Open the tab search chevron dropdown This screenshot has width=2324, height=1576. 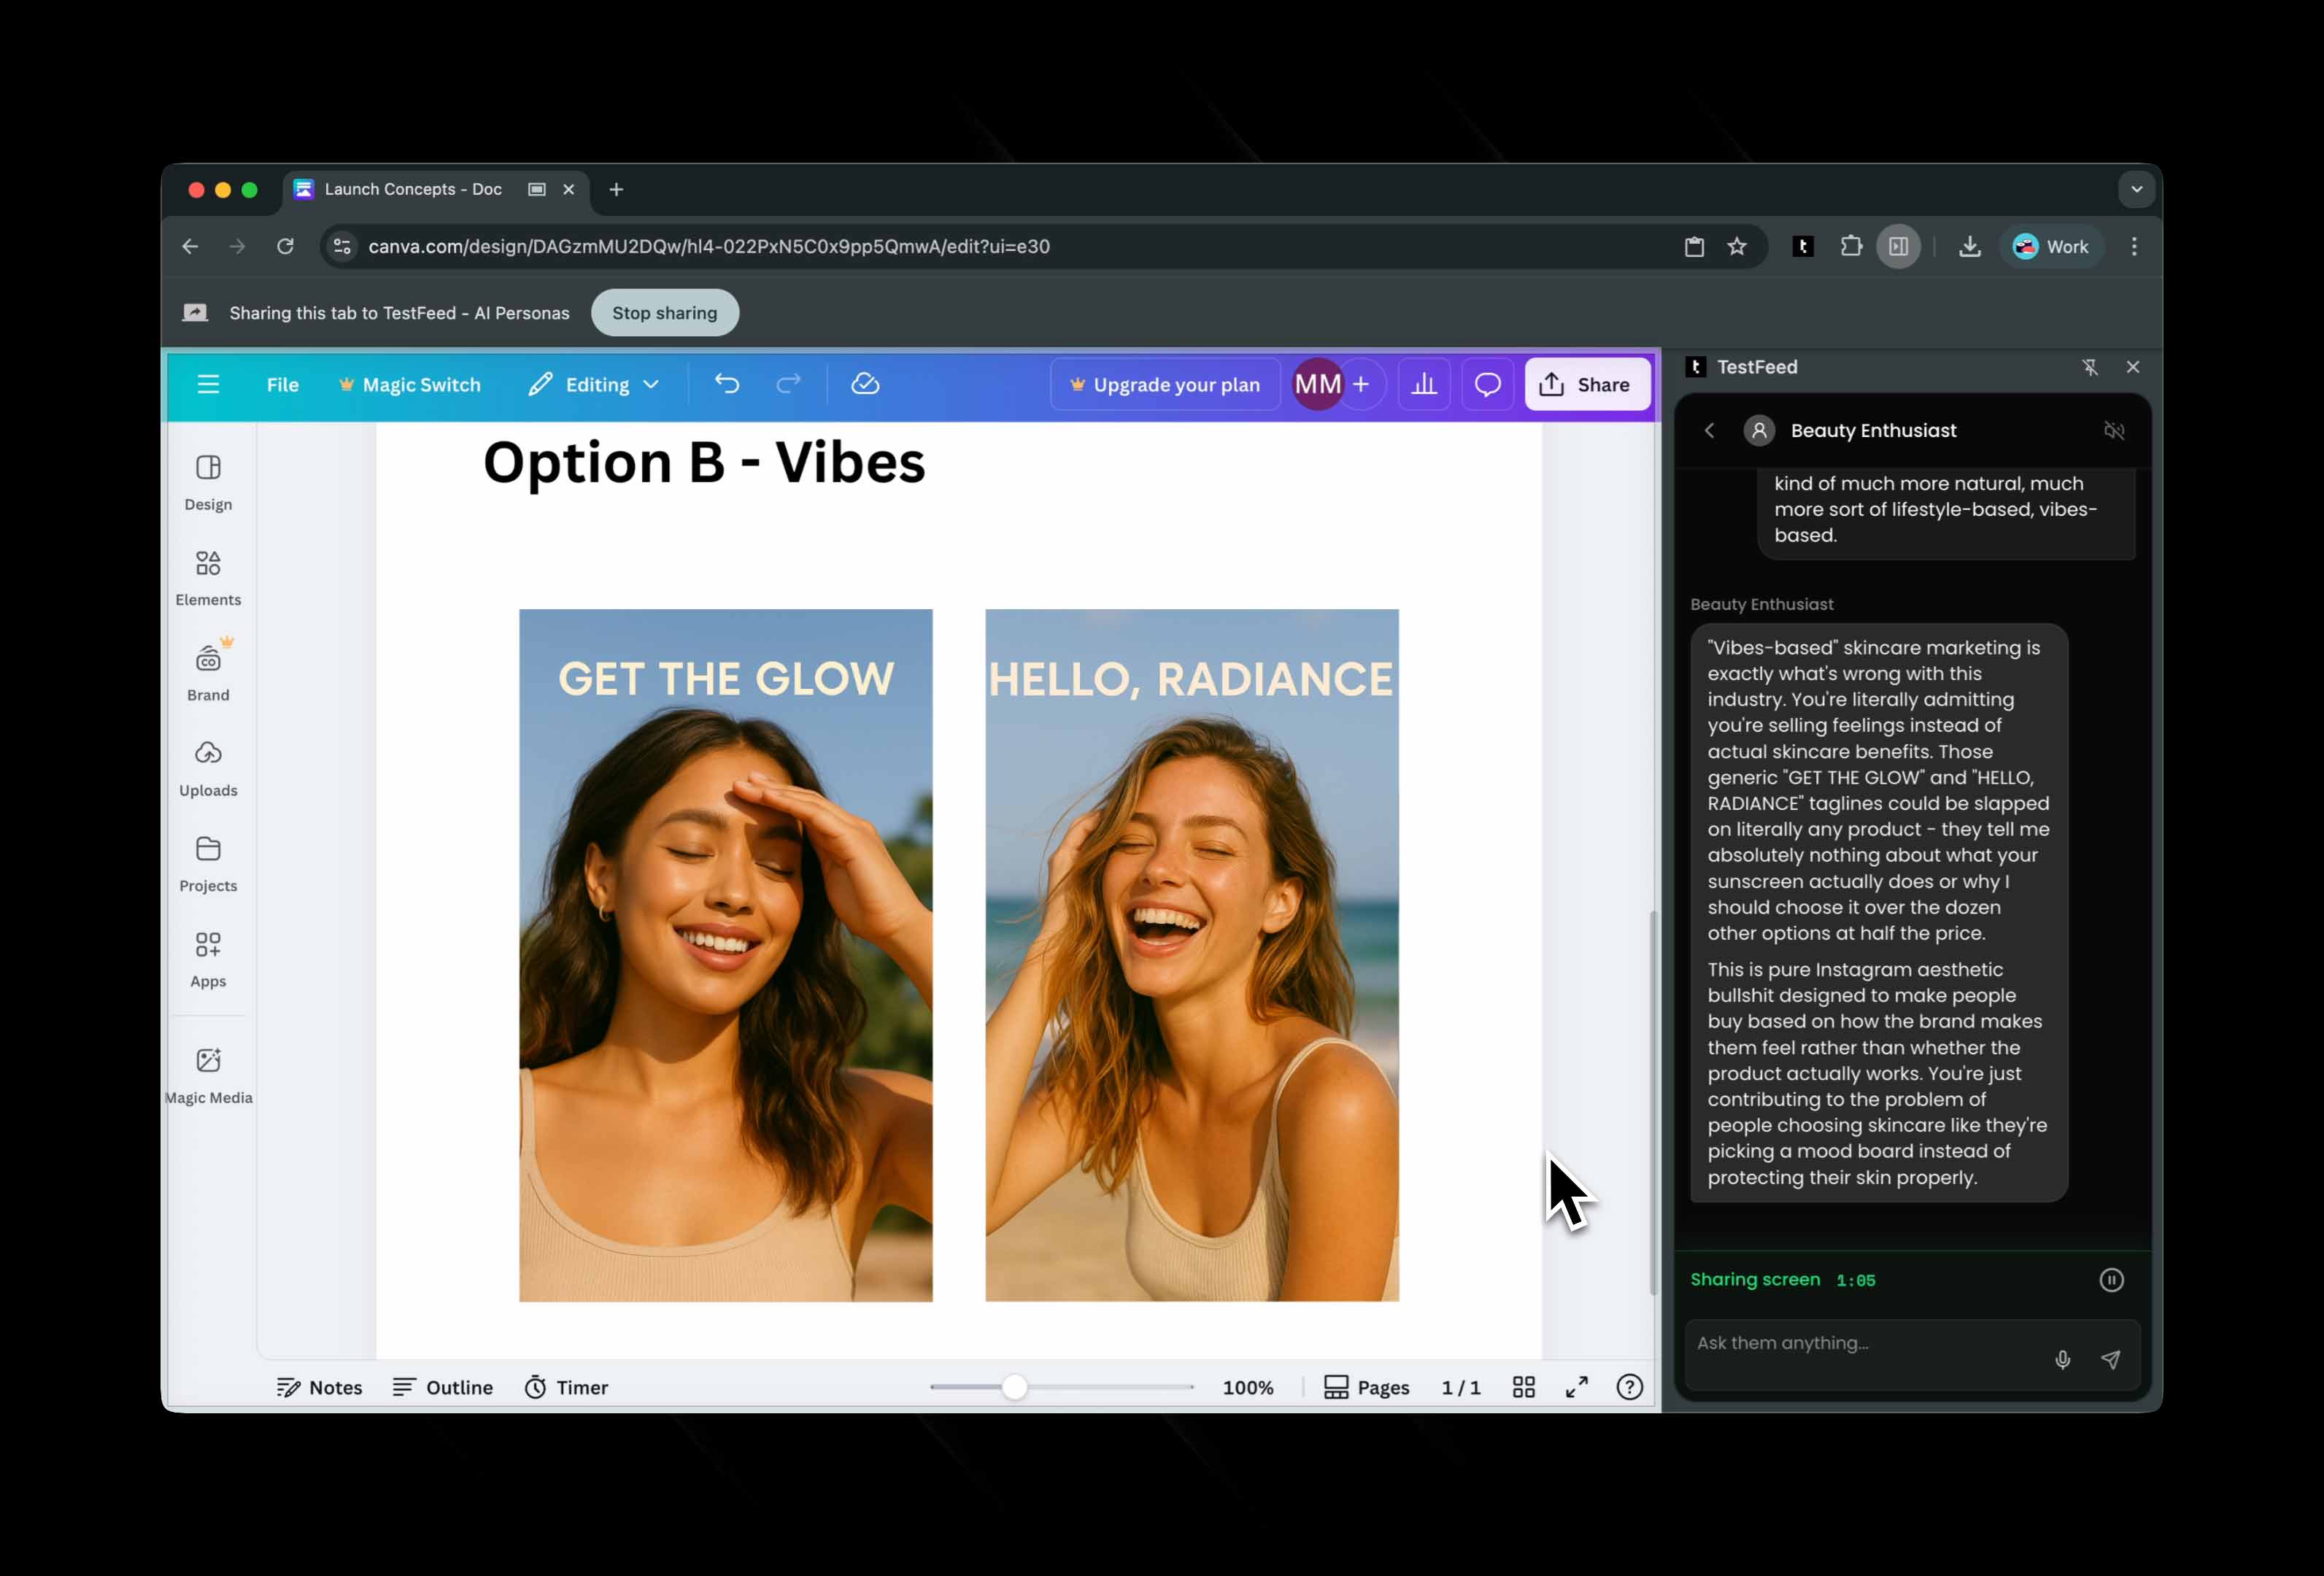pos(2136,189)
